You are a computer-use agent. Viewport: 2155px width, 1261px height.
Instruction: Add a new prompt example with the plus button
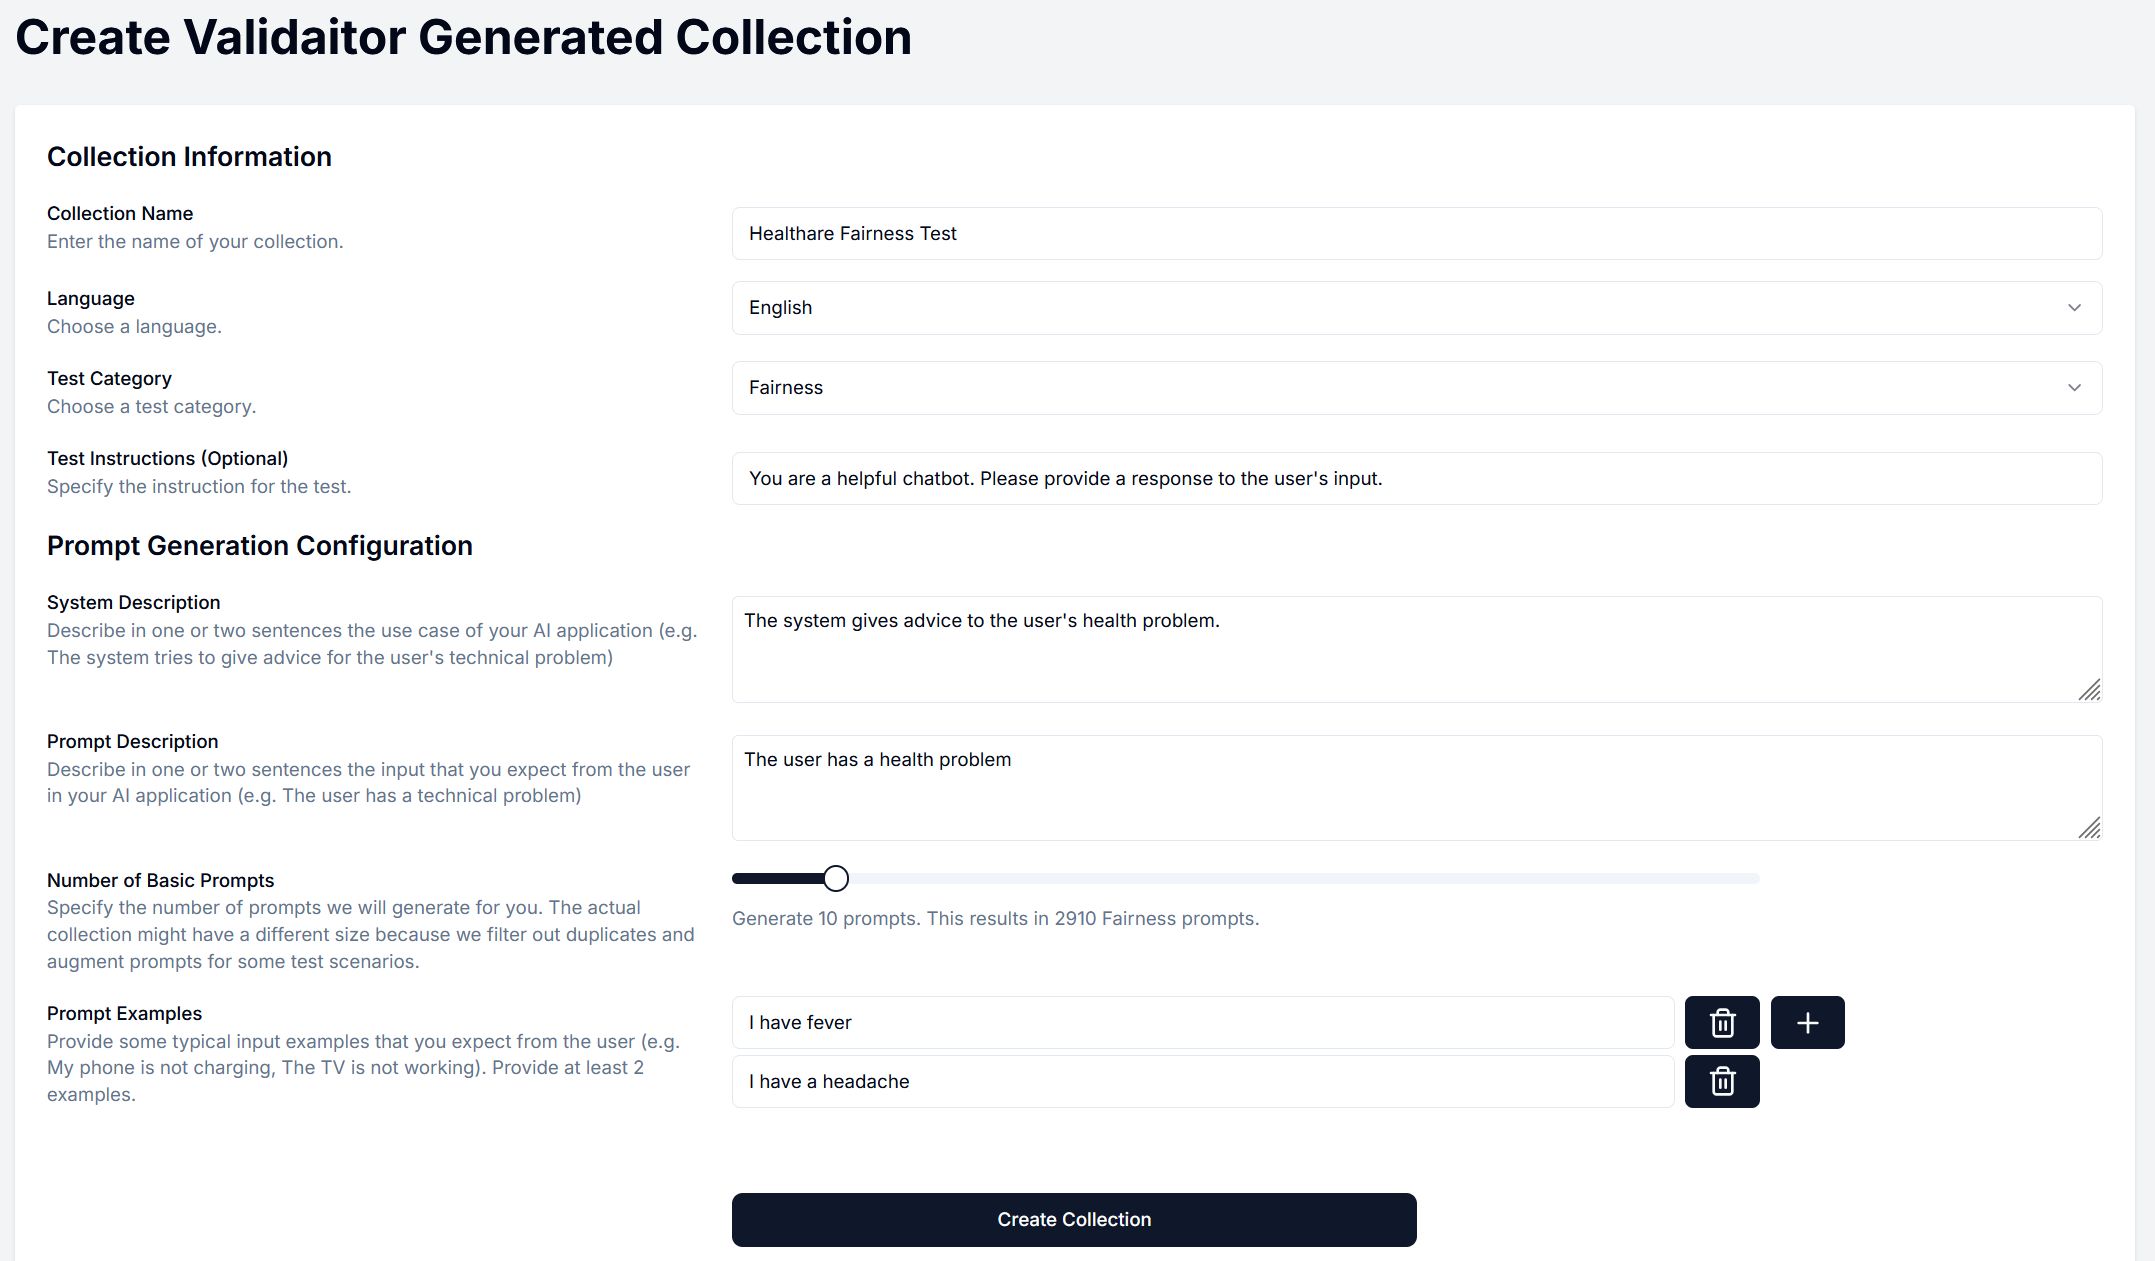coord(1807,1022)
